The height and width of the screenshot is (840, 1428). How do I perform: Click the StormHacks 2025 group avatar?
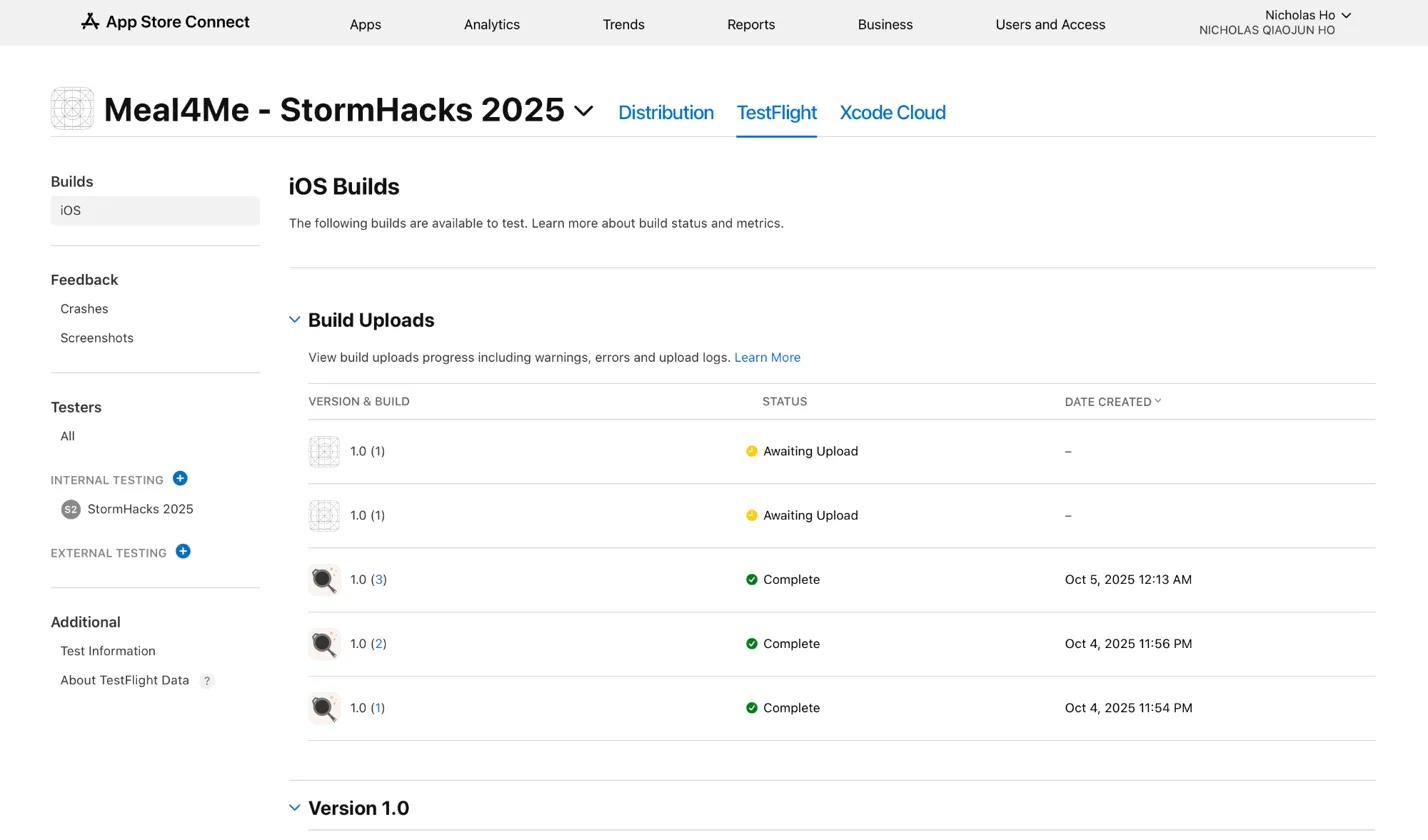point(70,510)
